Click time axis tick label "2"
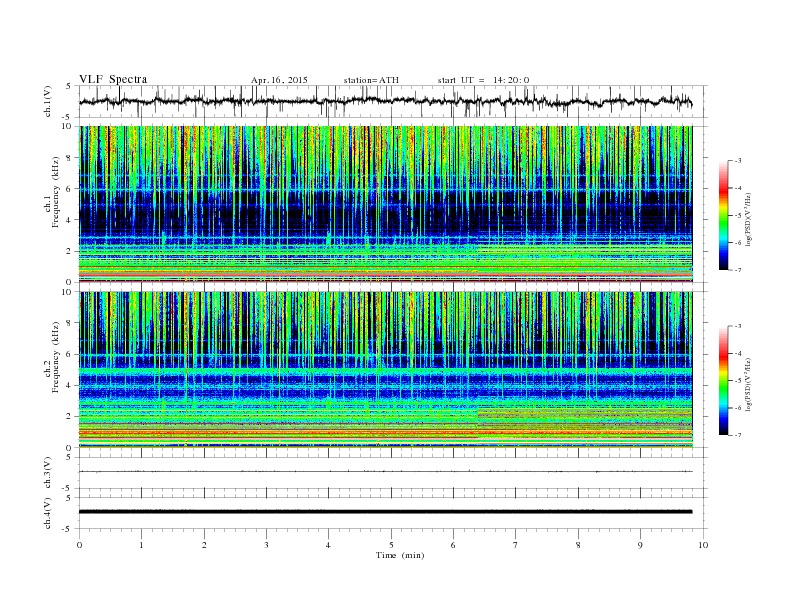Screen dimensions: 792x612 (x=204, y=545)
